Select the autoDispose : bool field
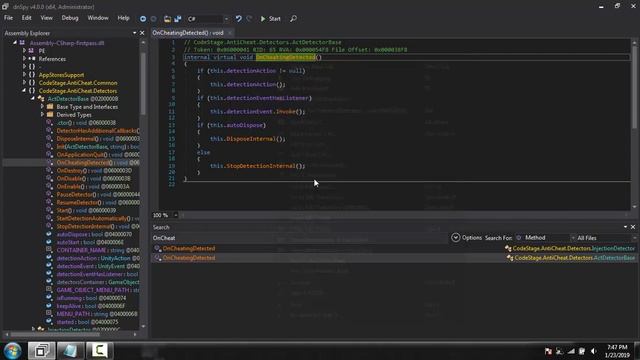The width and height of the screenshot is (640, 360). [94, 234]
